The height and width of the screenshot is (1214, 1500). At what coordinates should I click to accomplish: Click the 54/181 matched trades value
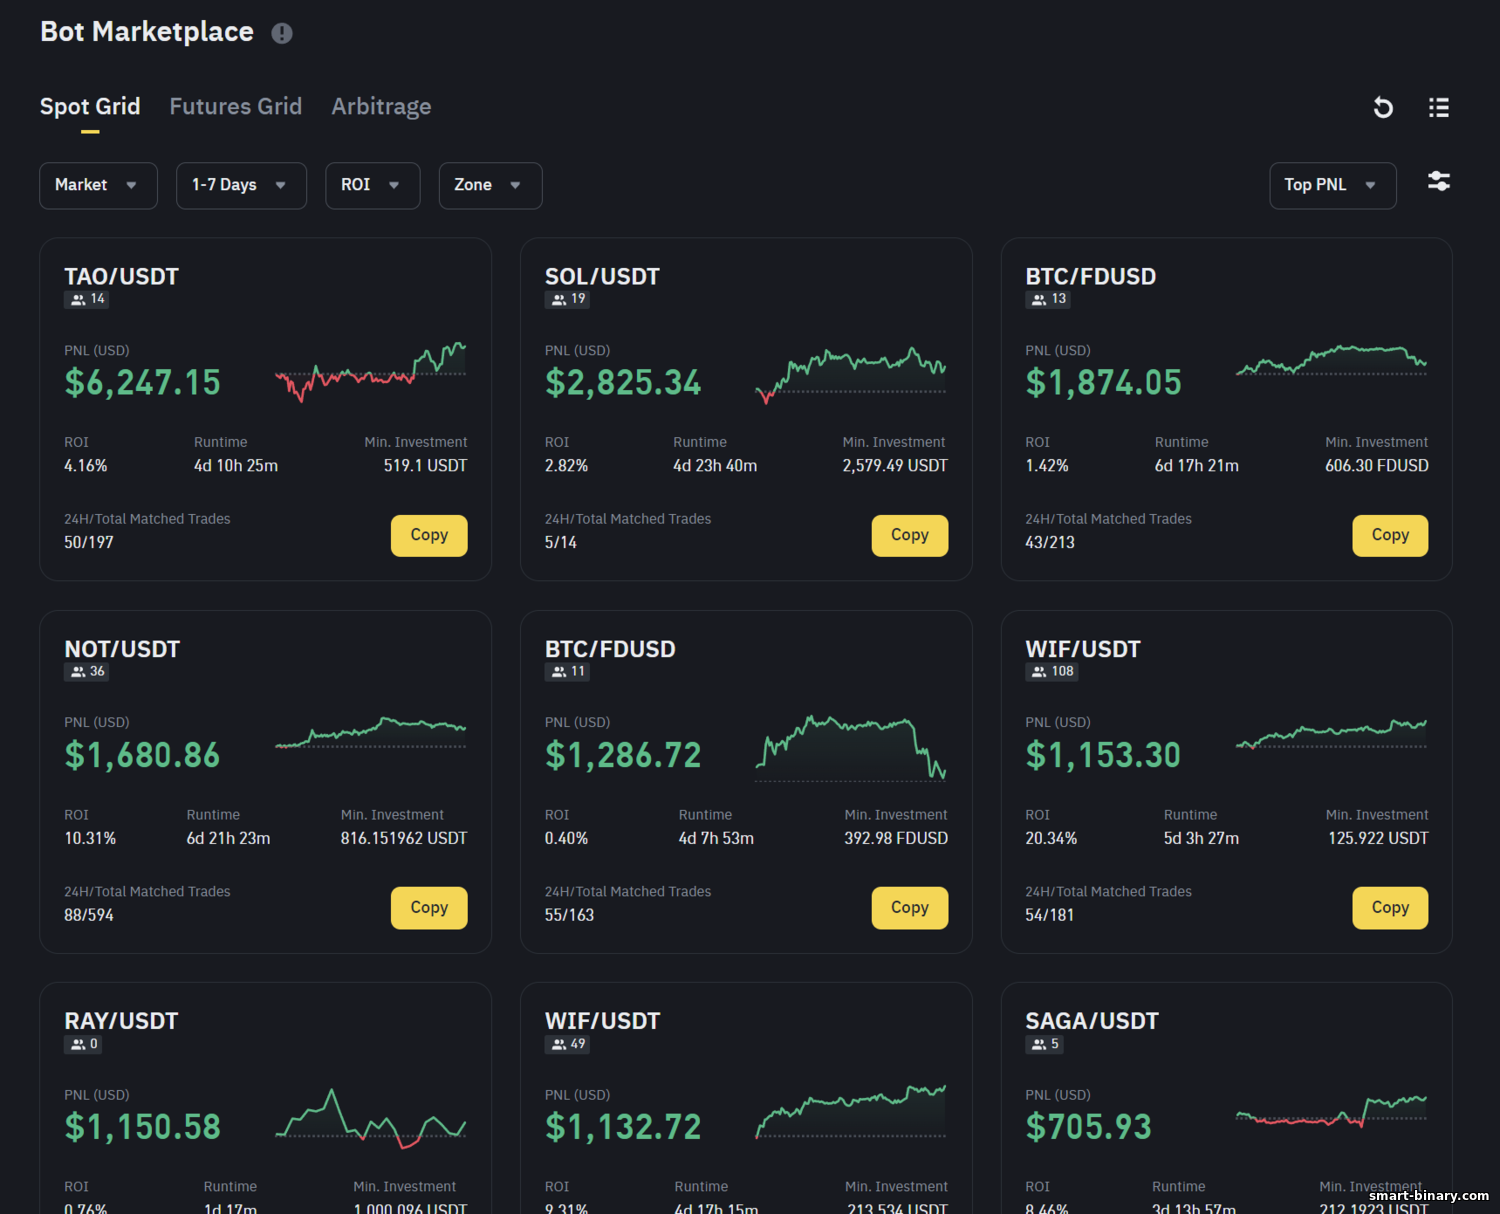1049,916
